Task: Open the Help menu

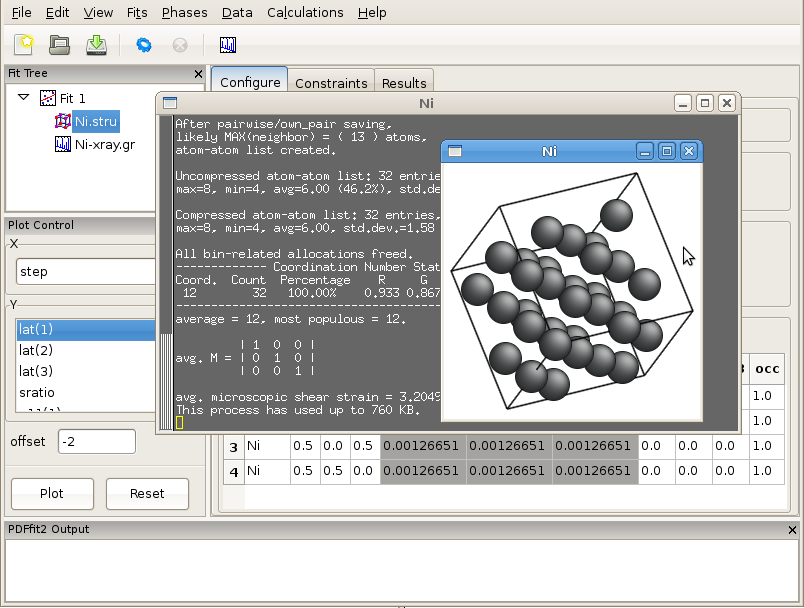Action: pyautogui.click(x=372, y=12)
